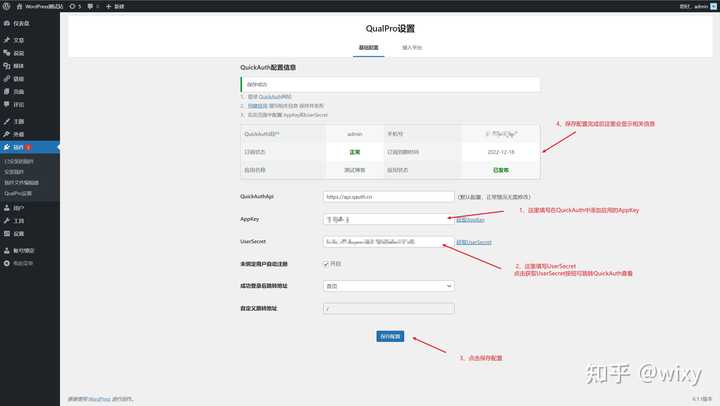Follow the QuickAuth website link in step 1
The image size is (720, 406).
275,97
